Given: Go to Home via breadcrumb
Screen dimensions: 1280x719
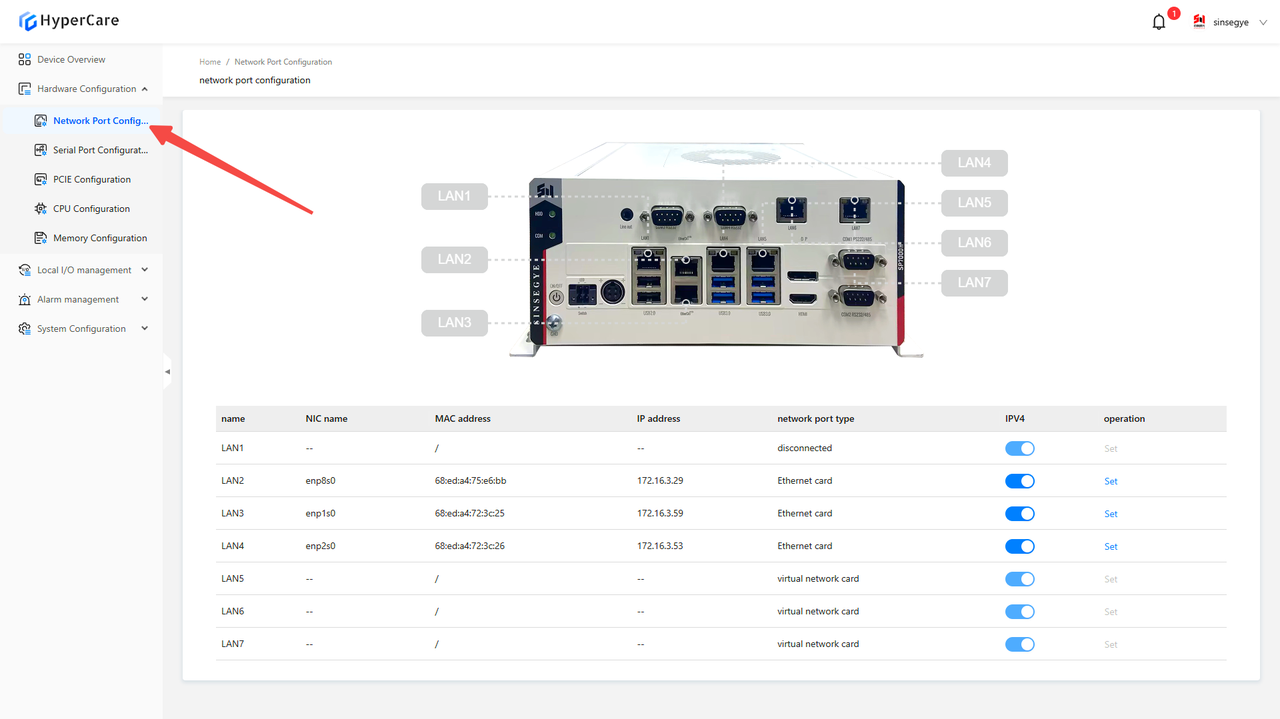Looking at the screenshot, I should pos(210,62).
